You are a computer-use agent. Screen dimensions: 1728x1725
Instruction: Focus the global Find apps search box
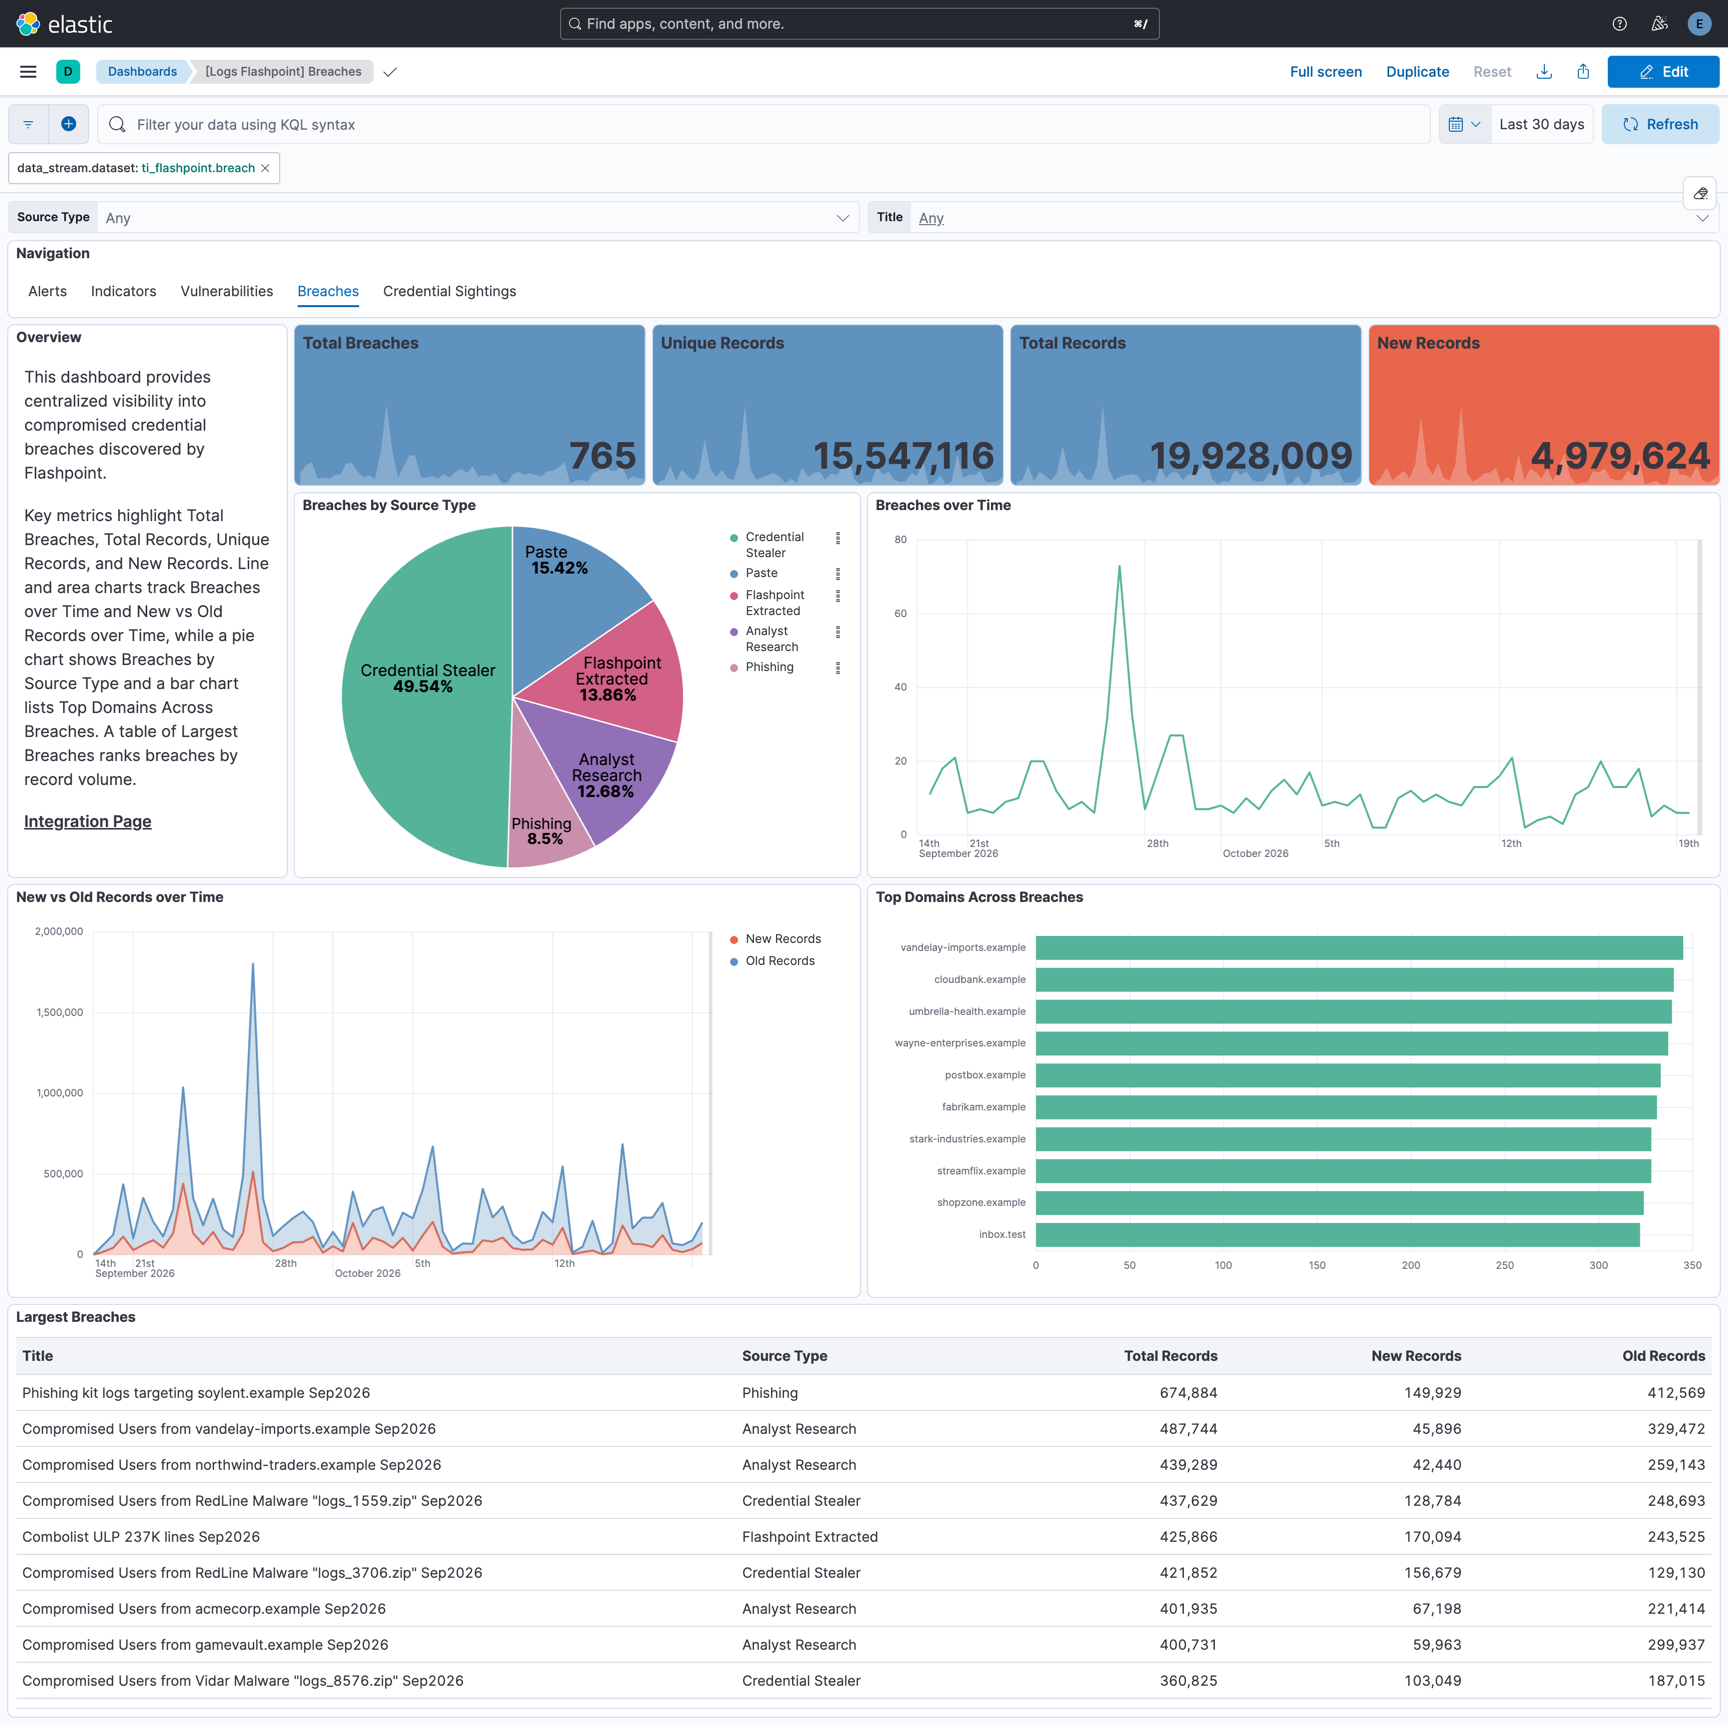pos(859,24)
